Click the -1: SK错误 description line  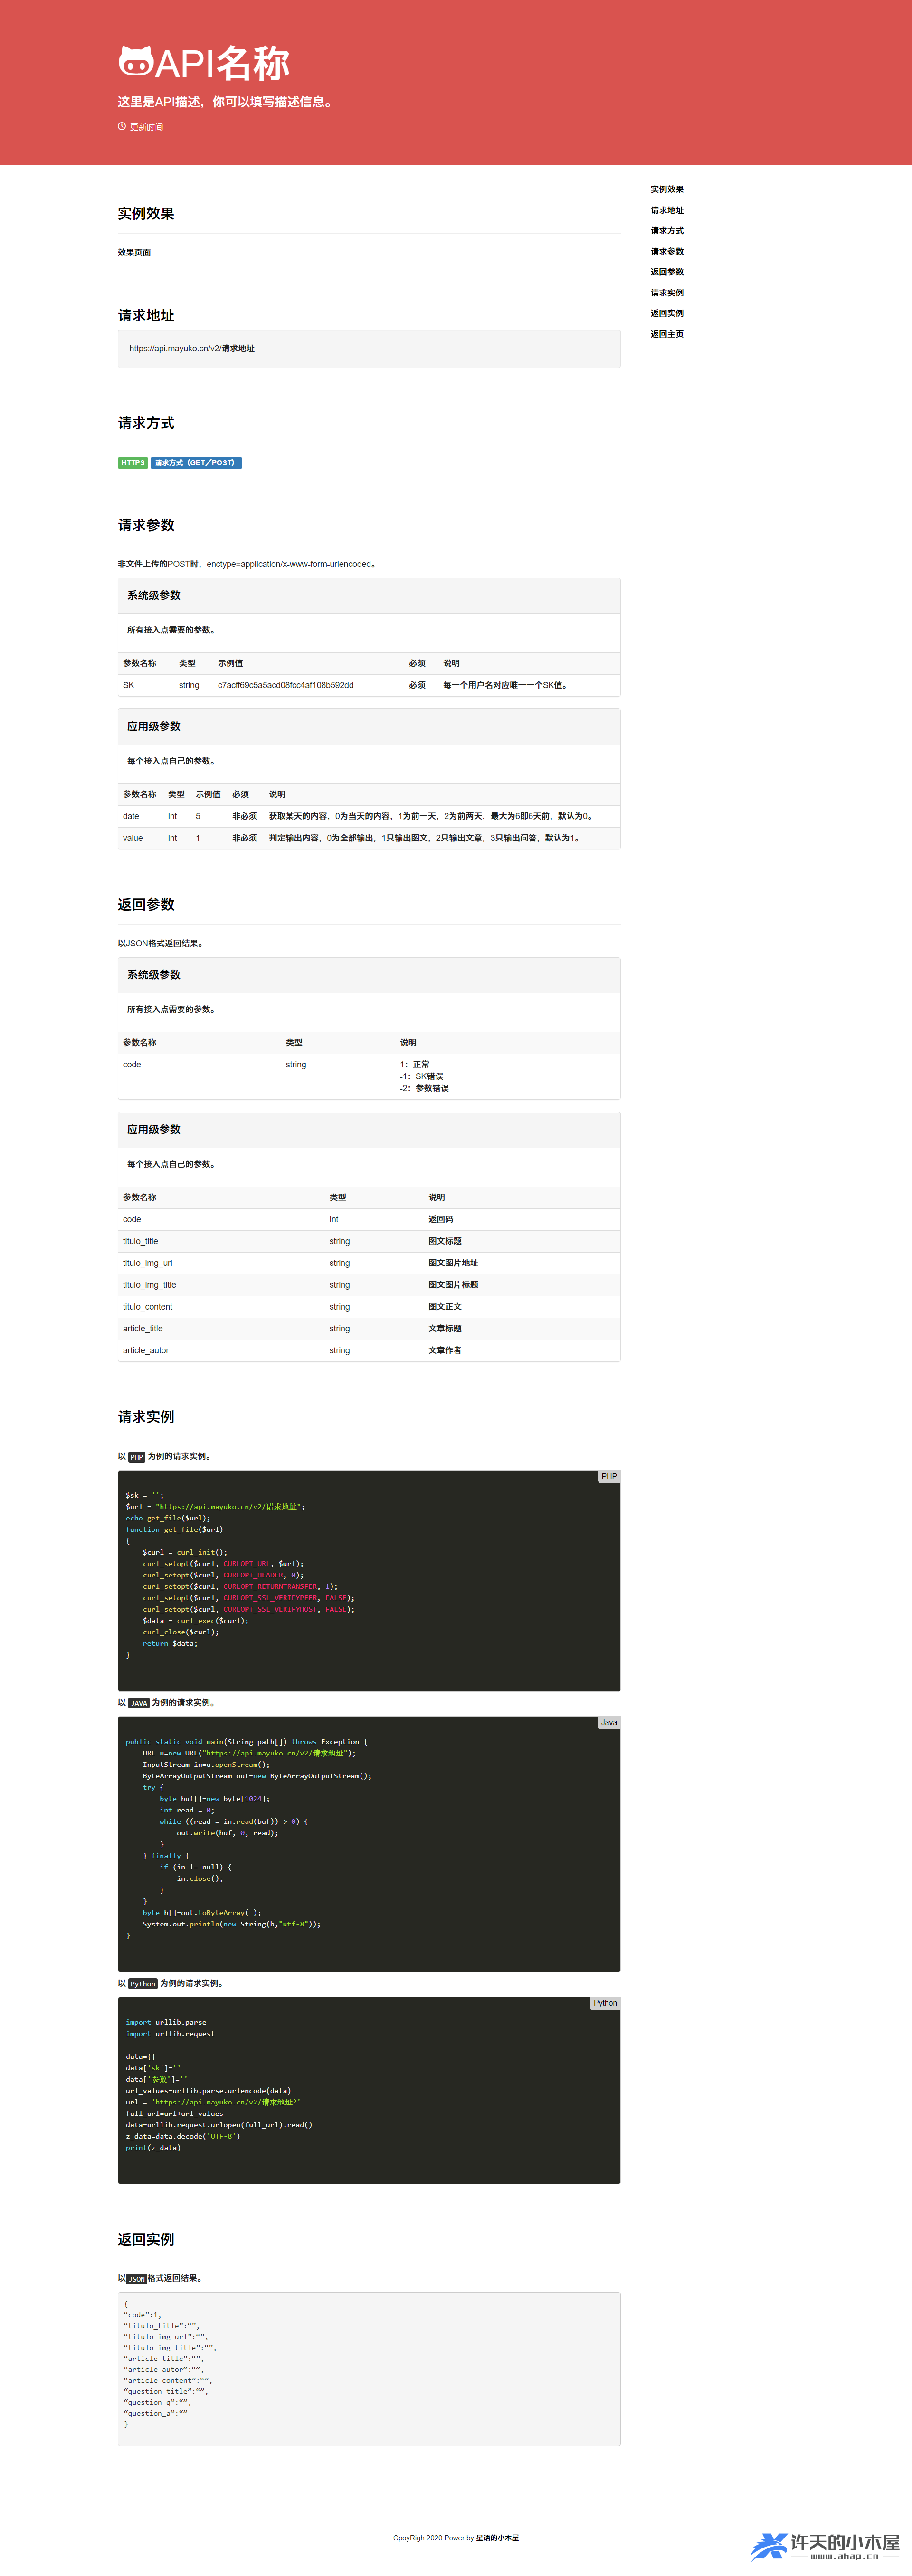421,1077
